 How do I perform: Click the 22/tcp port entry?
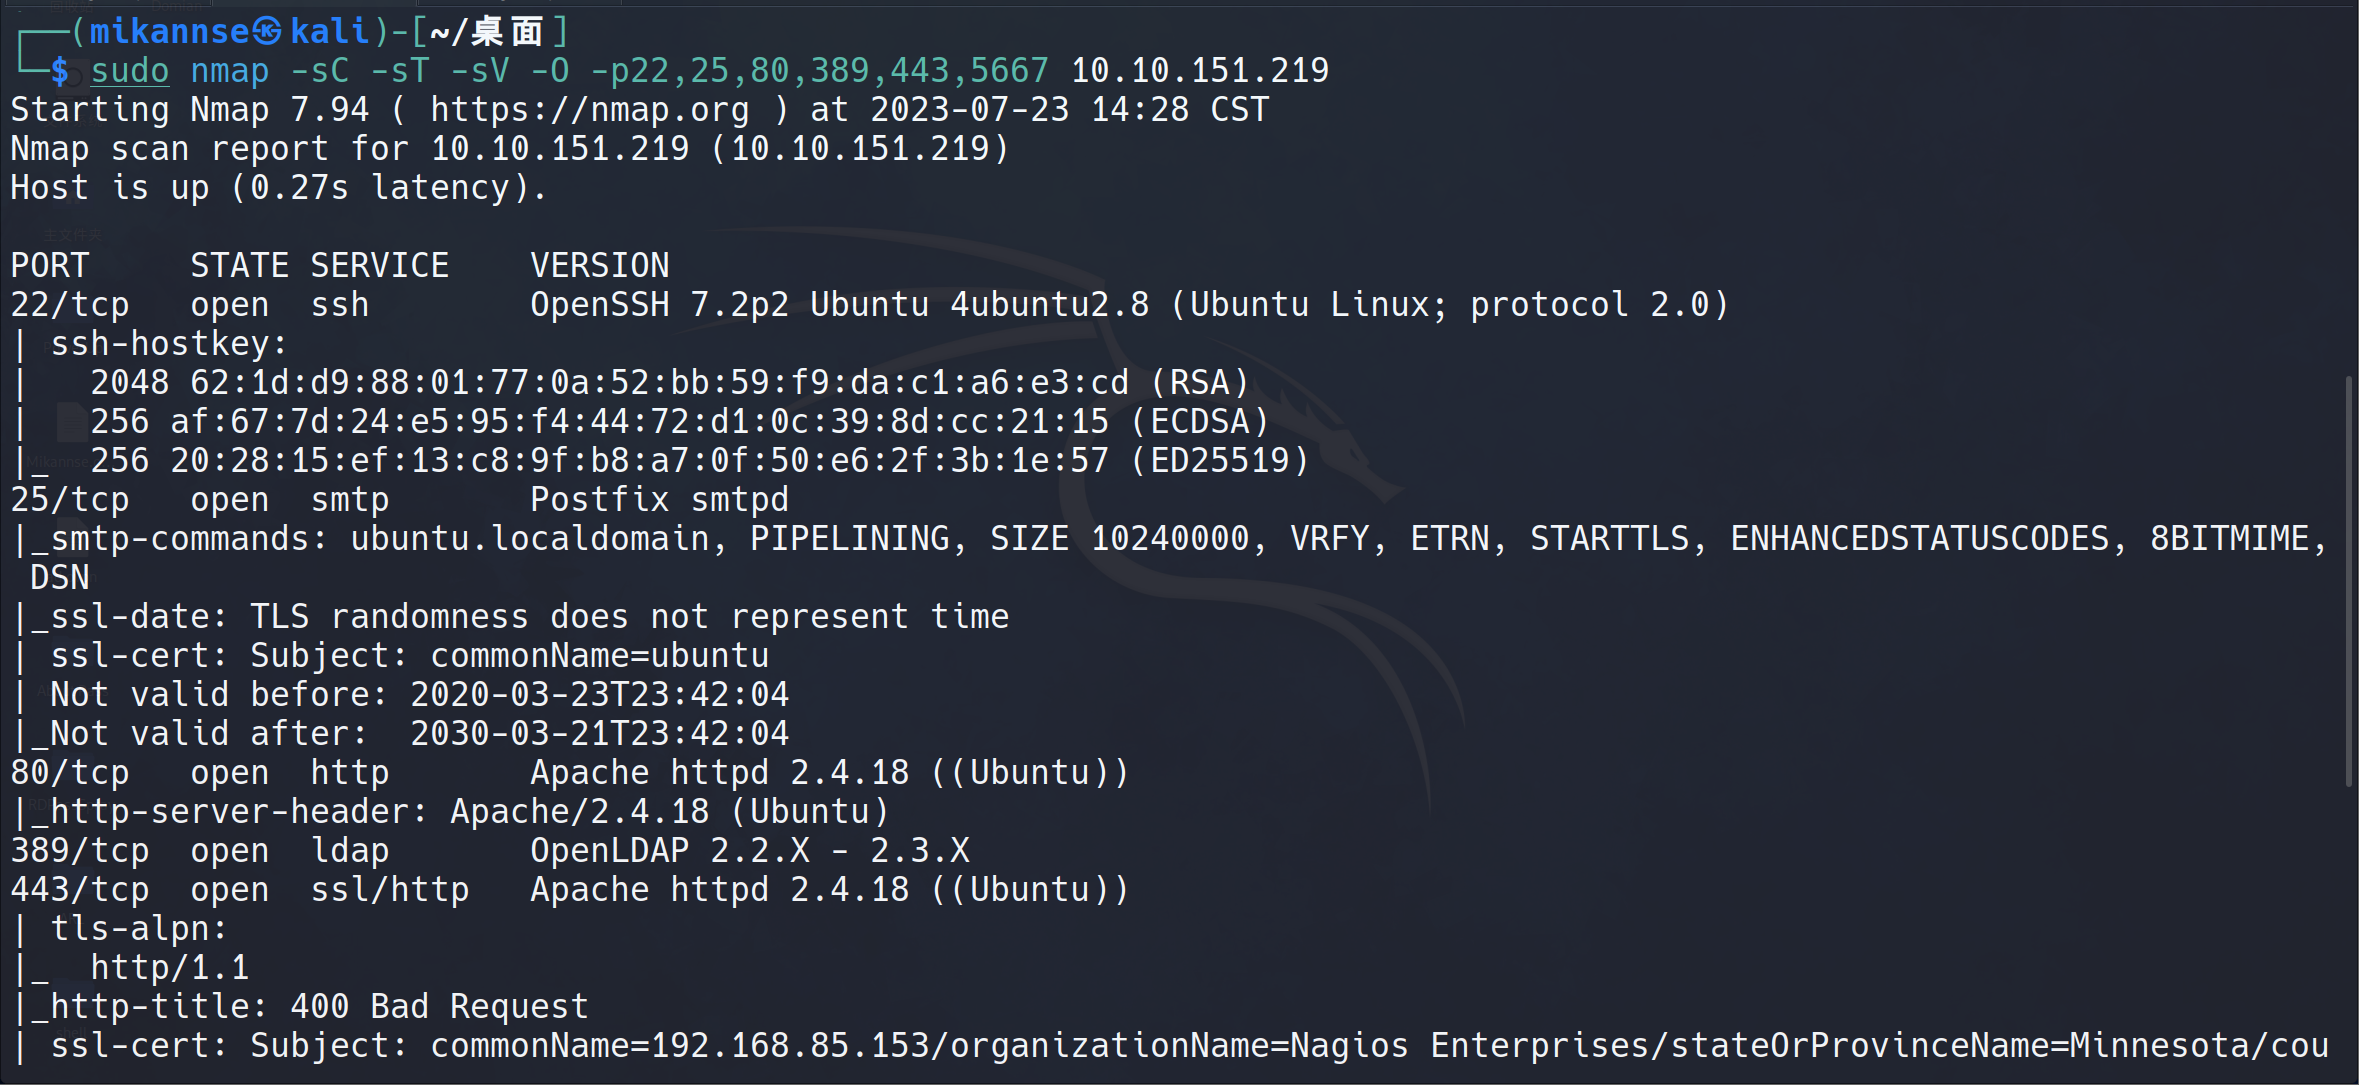click(70, 305)
